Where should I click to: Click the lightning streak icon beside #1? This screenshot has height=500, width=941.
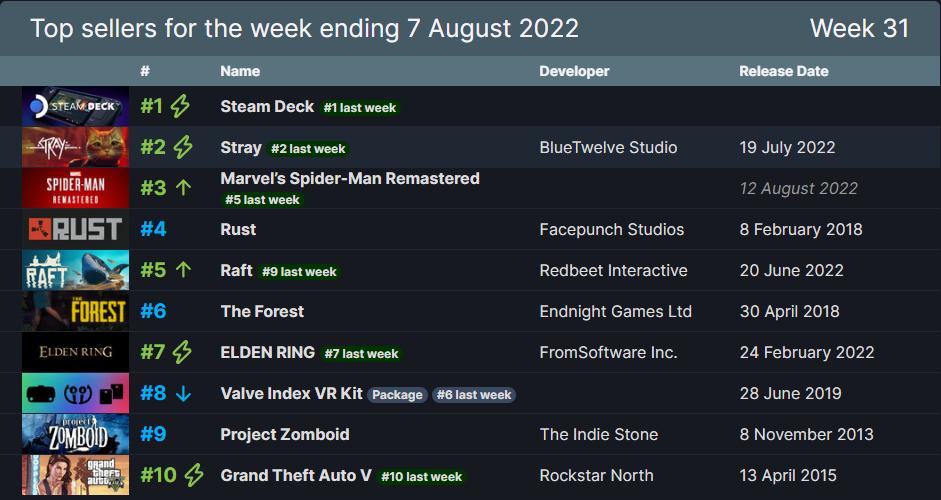(x=180, y=106)
